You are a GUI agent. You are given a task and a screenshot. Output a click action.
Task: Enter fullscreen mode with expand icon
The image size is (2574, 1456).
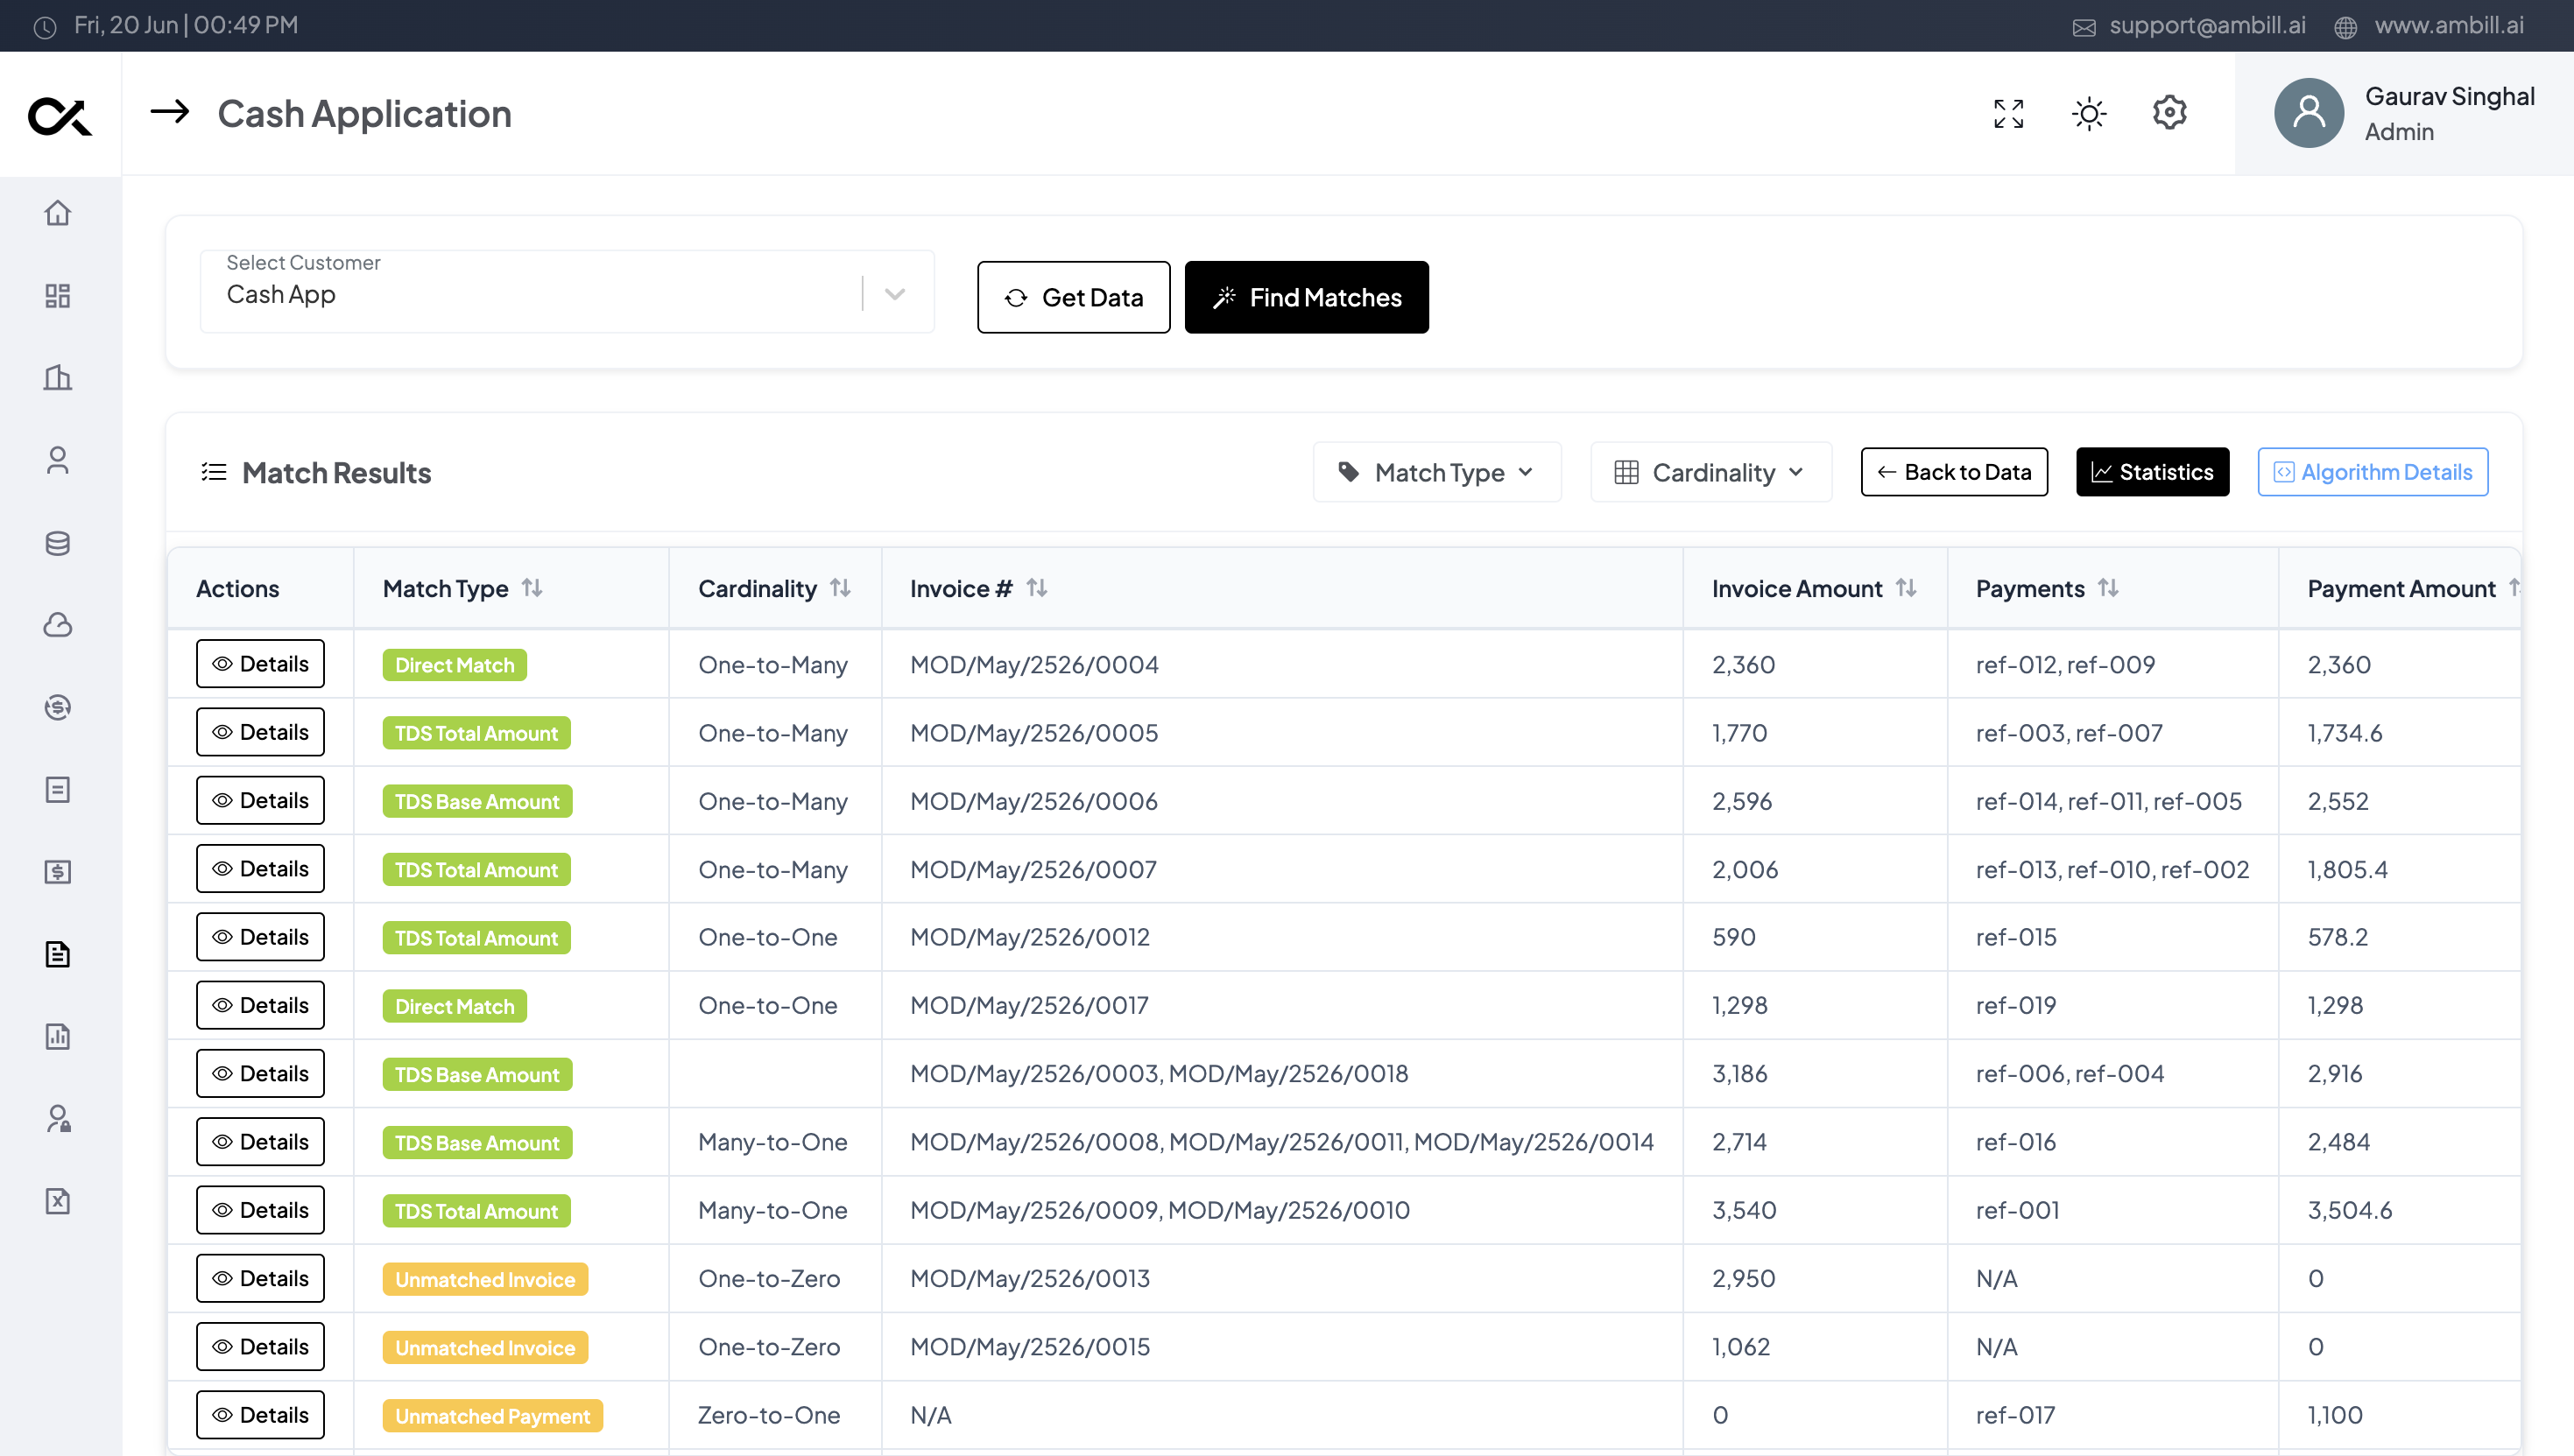tap(2008, 113)
